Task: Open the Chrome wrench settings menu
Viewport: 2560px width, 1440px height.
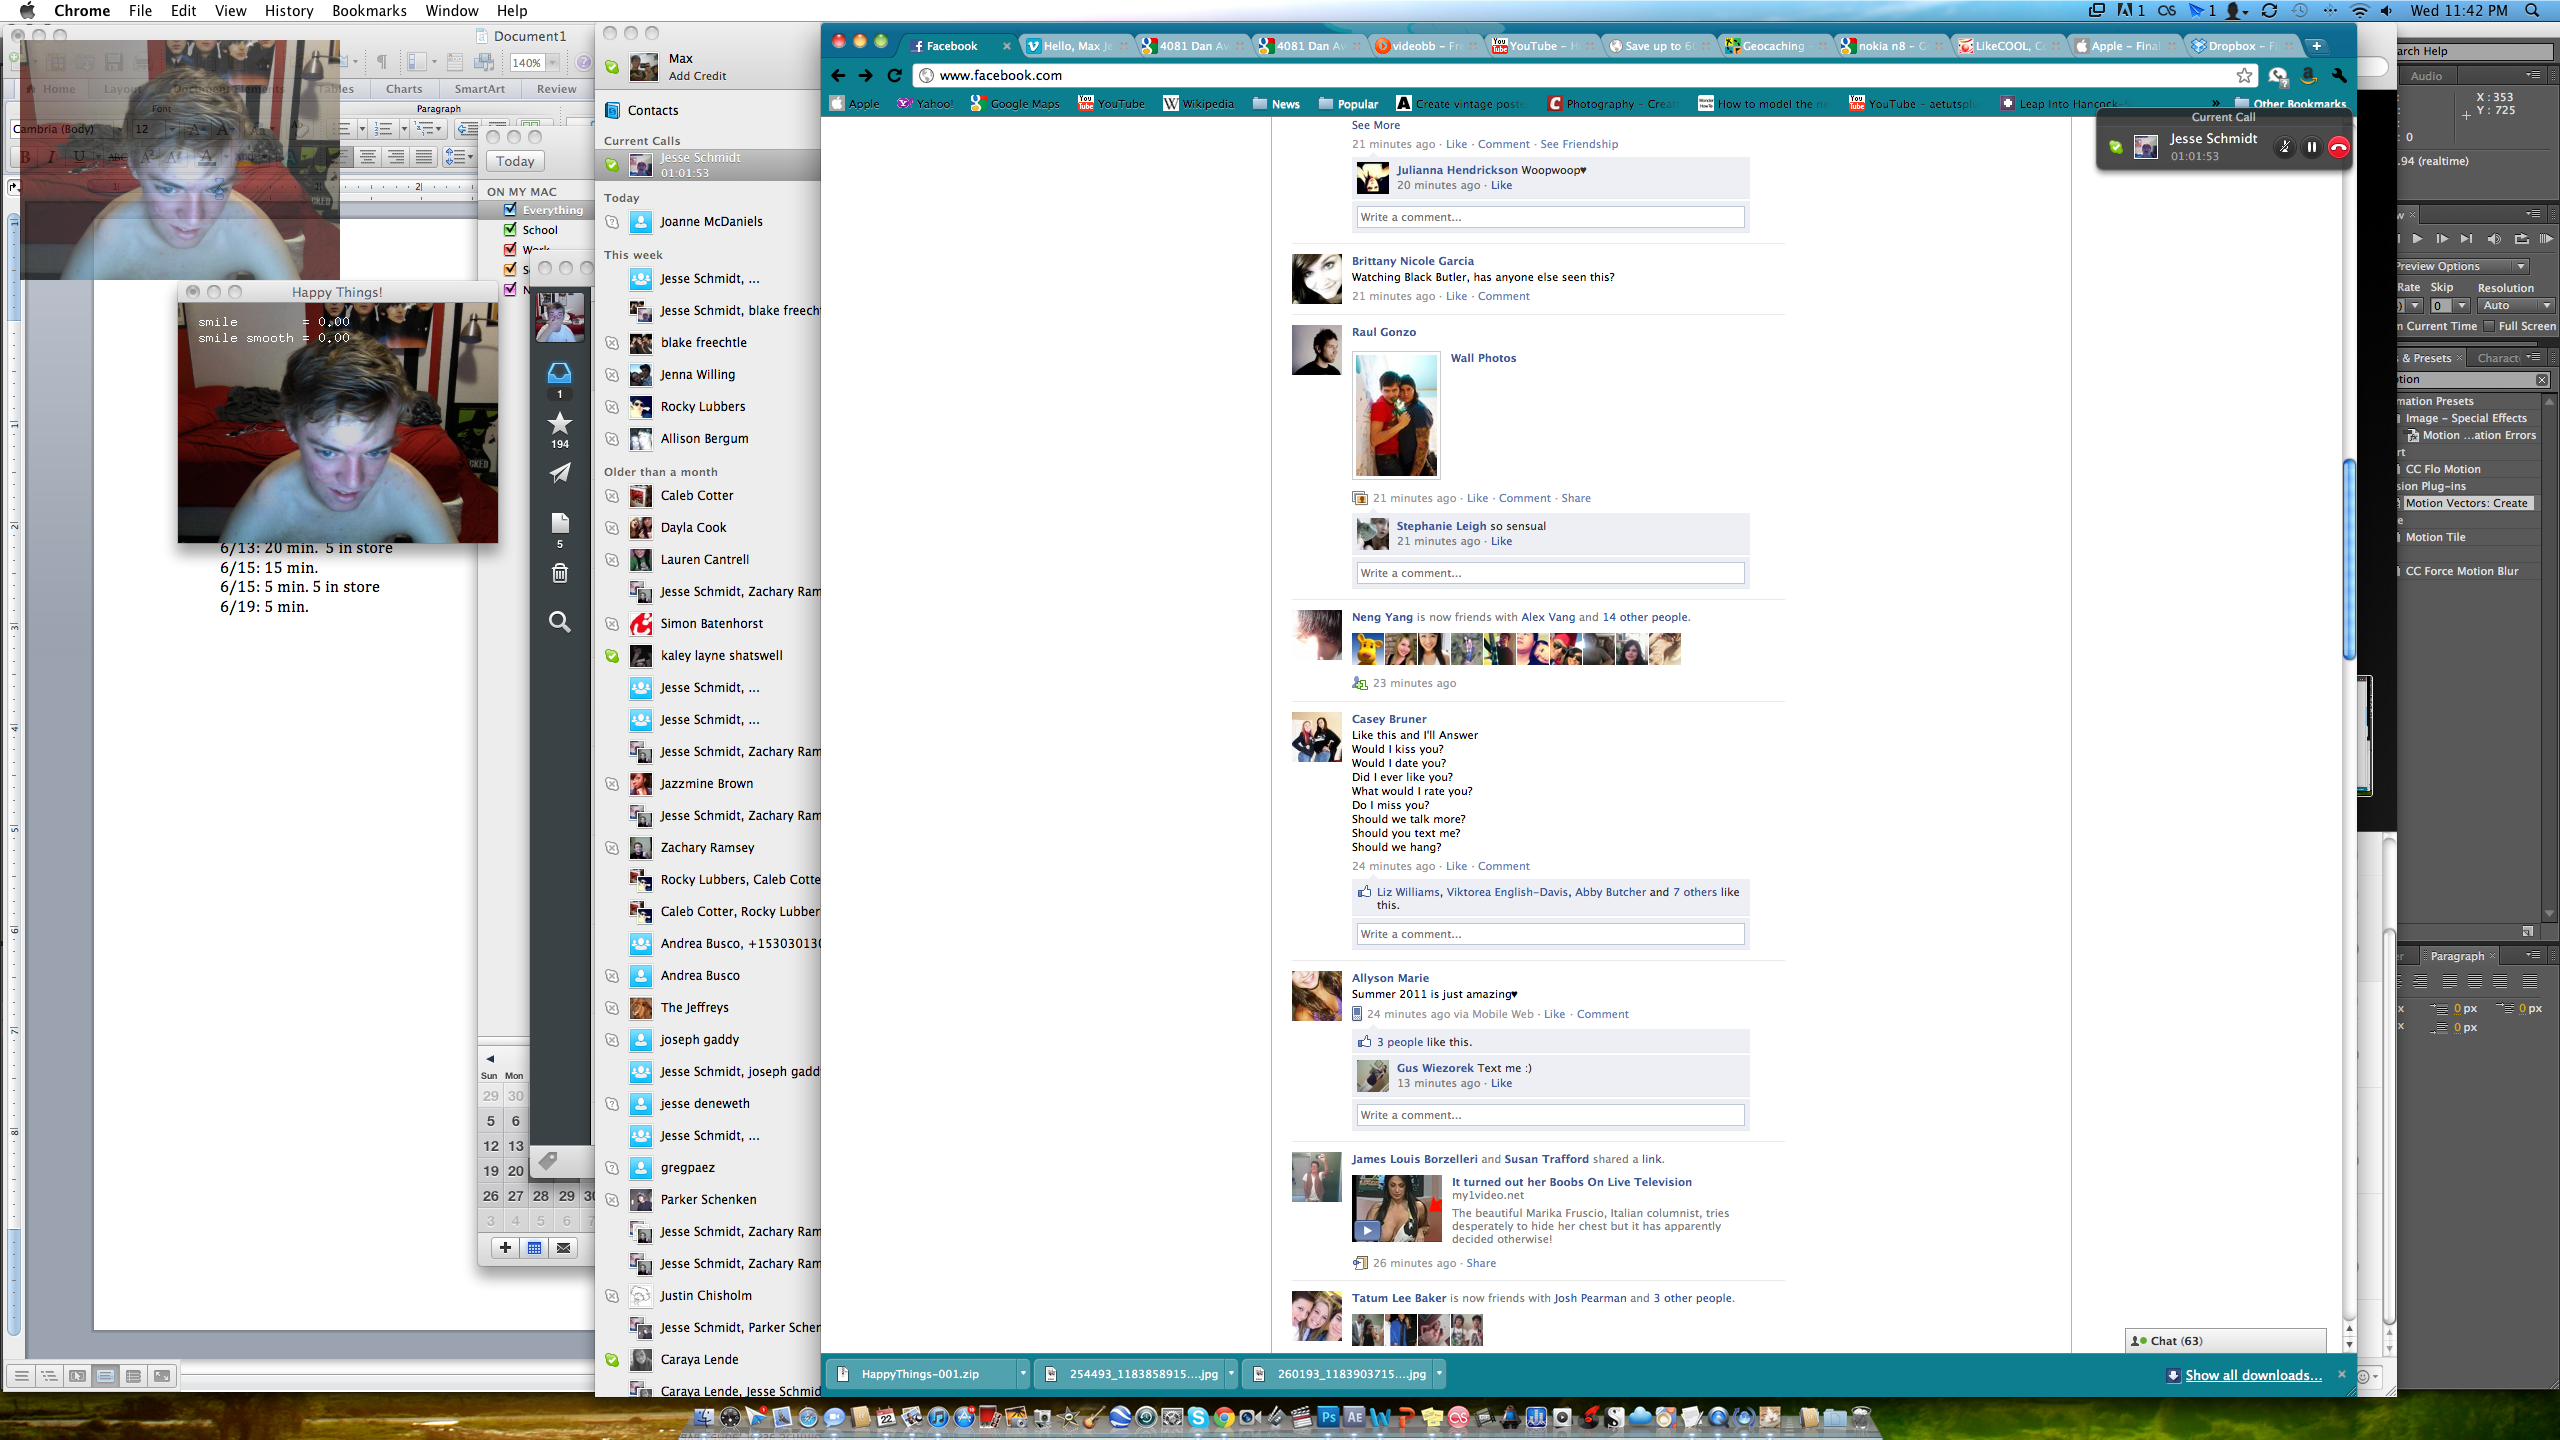Action: tap(2339, 75)
